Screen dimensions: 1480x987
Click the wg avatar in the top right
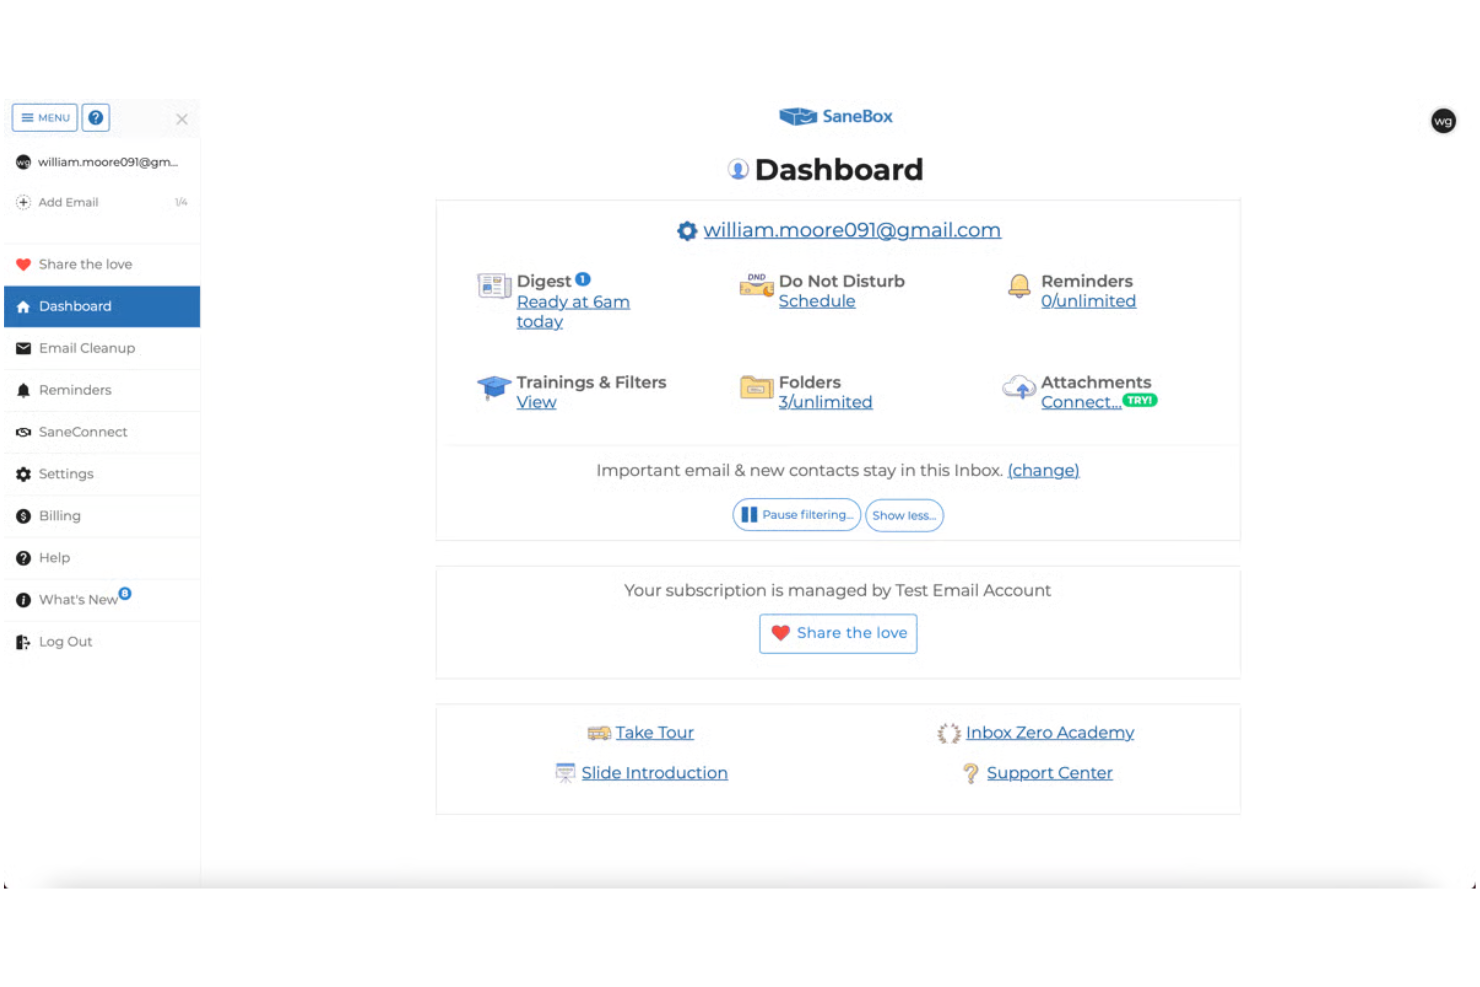coord(1443,121)
